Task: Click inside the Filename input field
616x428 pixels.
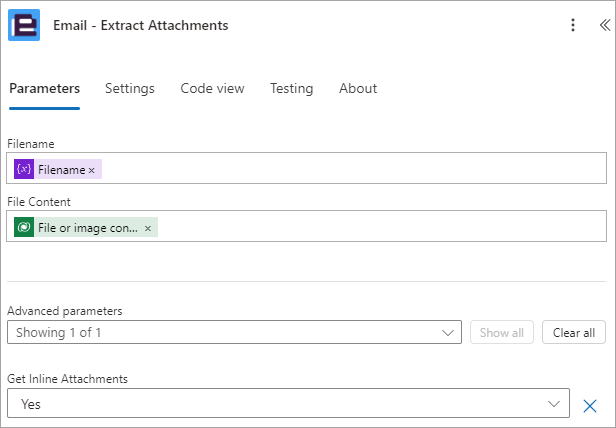Action: click(x=306, y=168)
